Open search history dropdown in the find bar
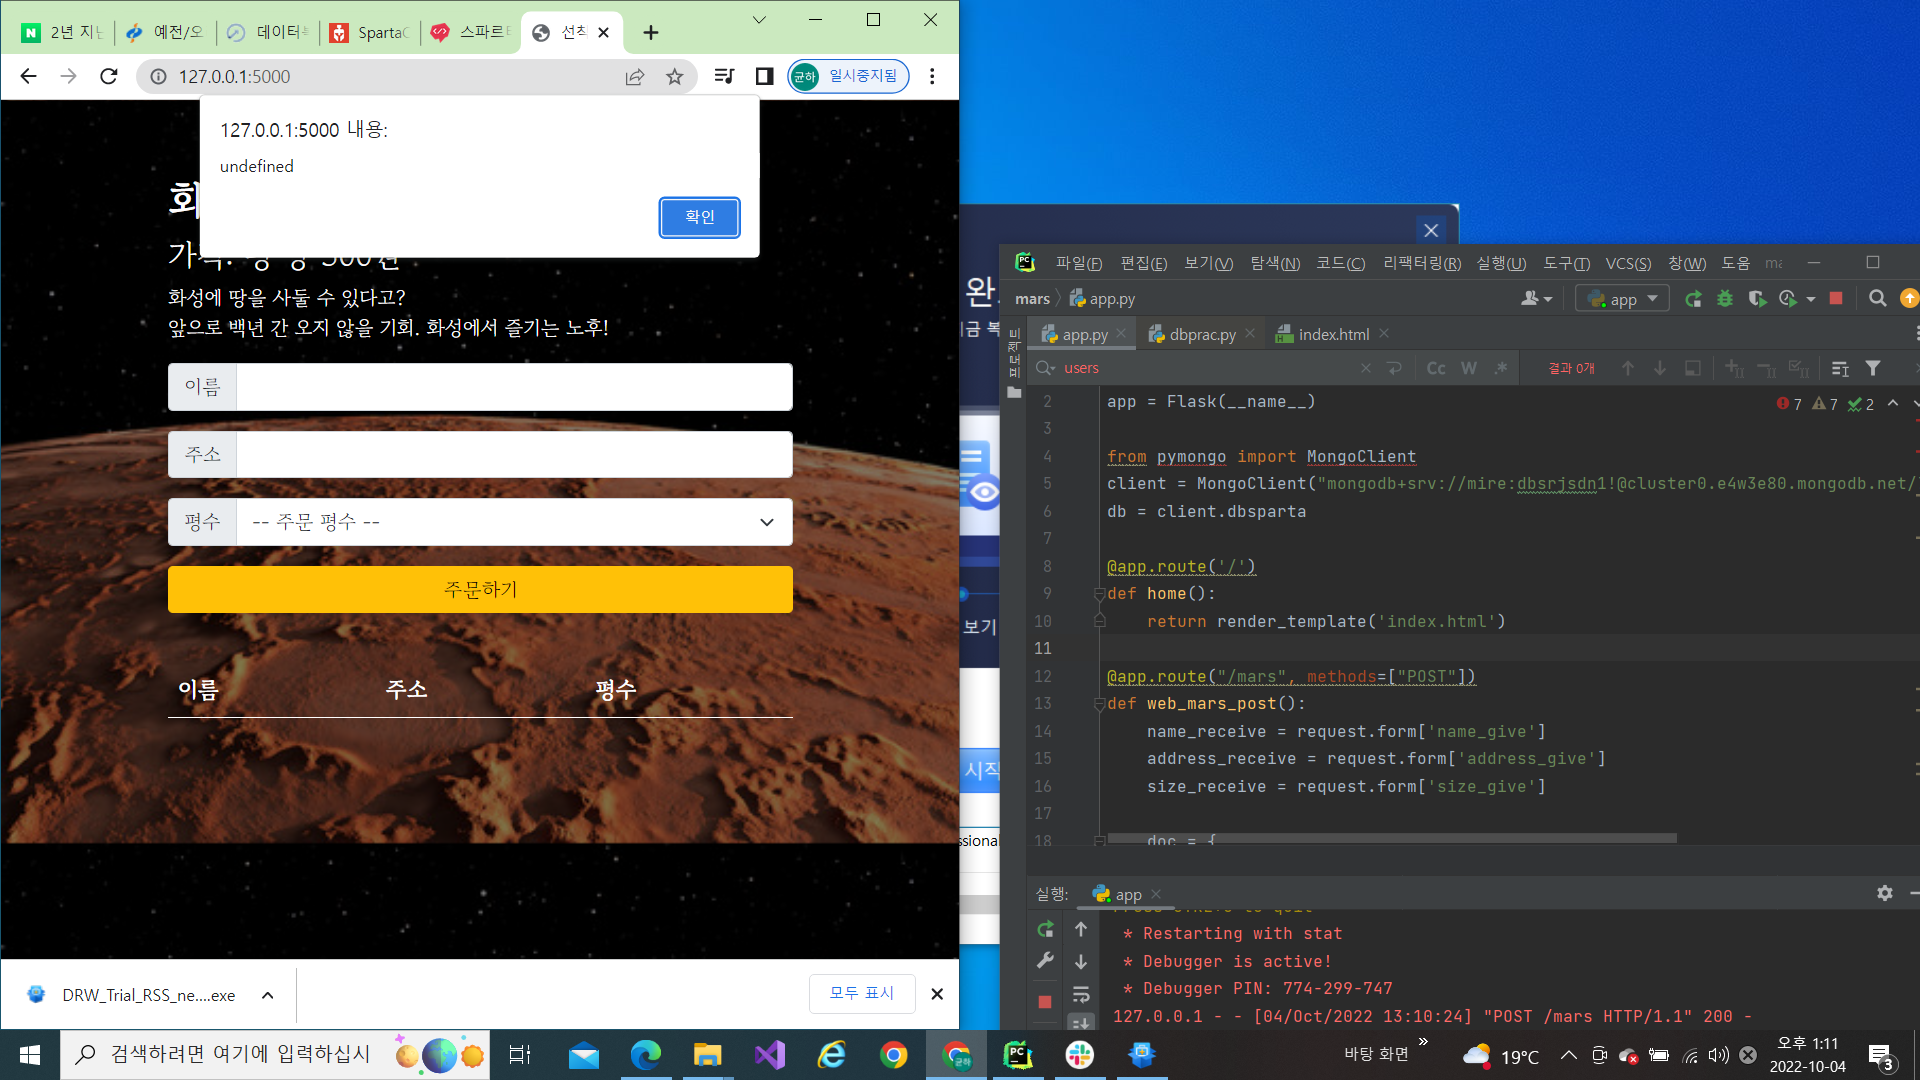 [x=1046, y=368]
